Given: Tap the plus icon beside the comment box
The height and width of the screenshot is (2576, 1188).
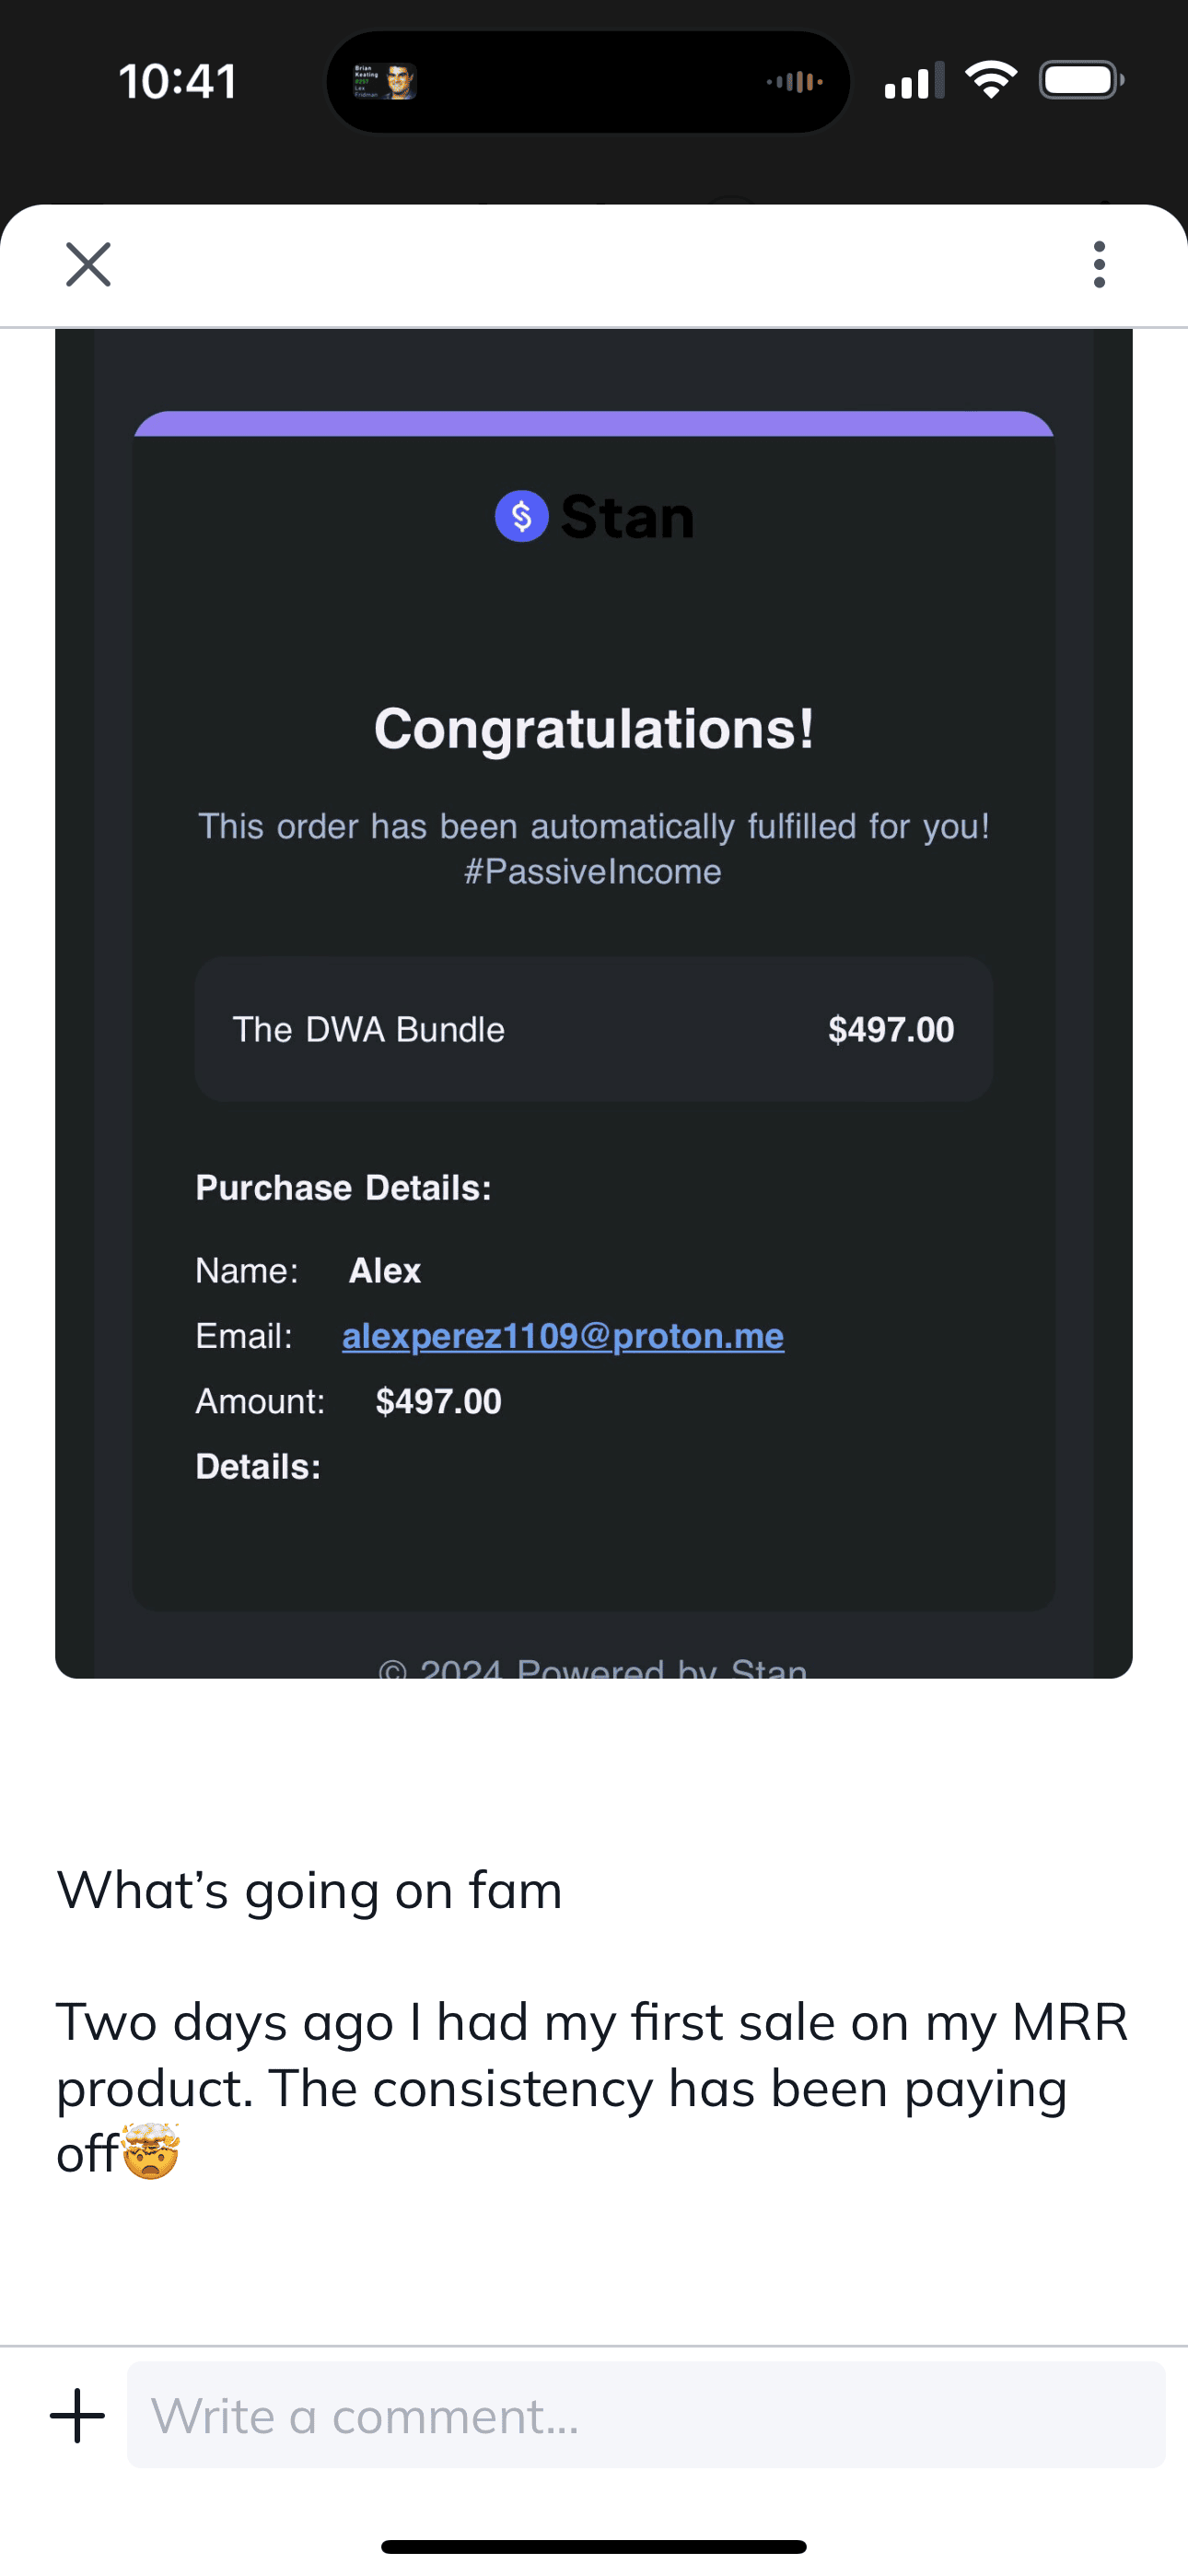Looking at the screenshot, I should click(77, 2416).
